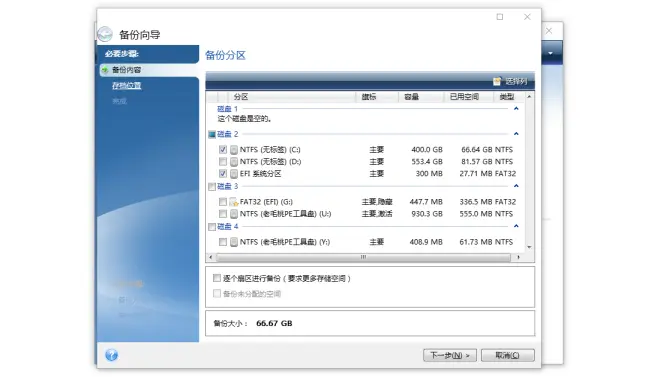
Task: Click the drive icon of NTFS (D:) partition
Action: (x=234, y=162)
